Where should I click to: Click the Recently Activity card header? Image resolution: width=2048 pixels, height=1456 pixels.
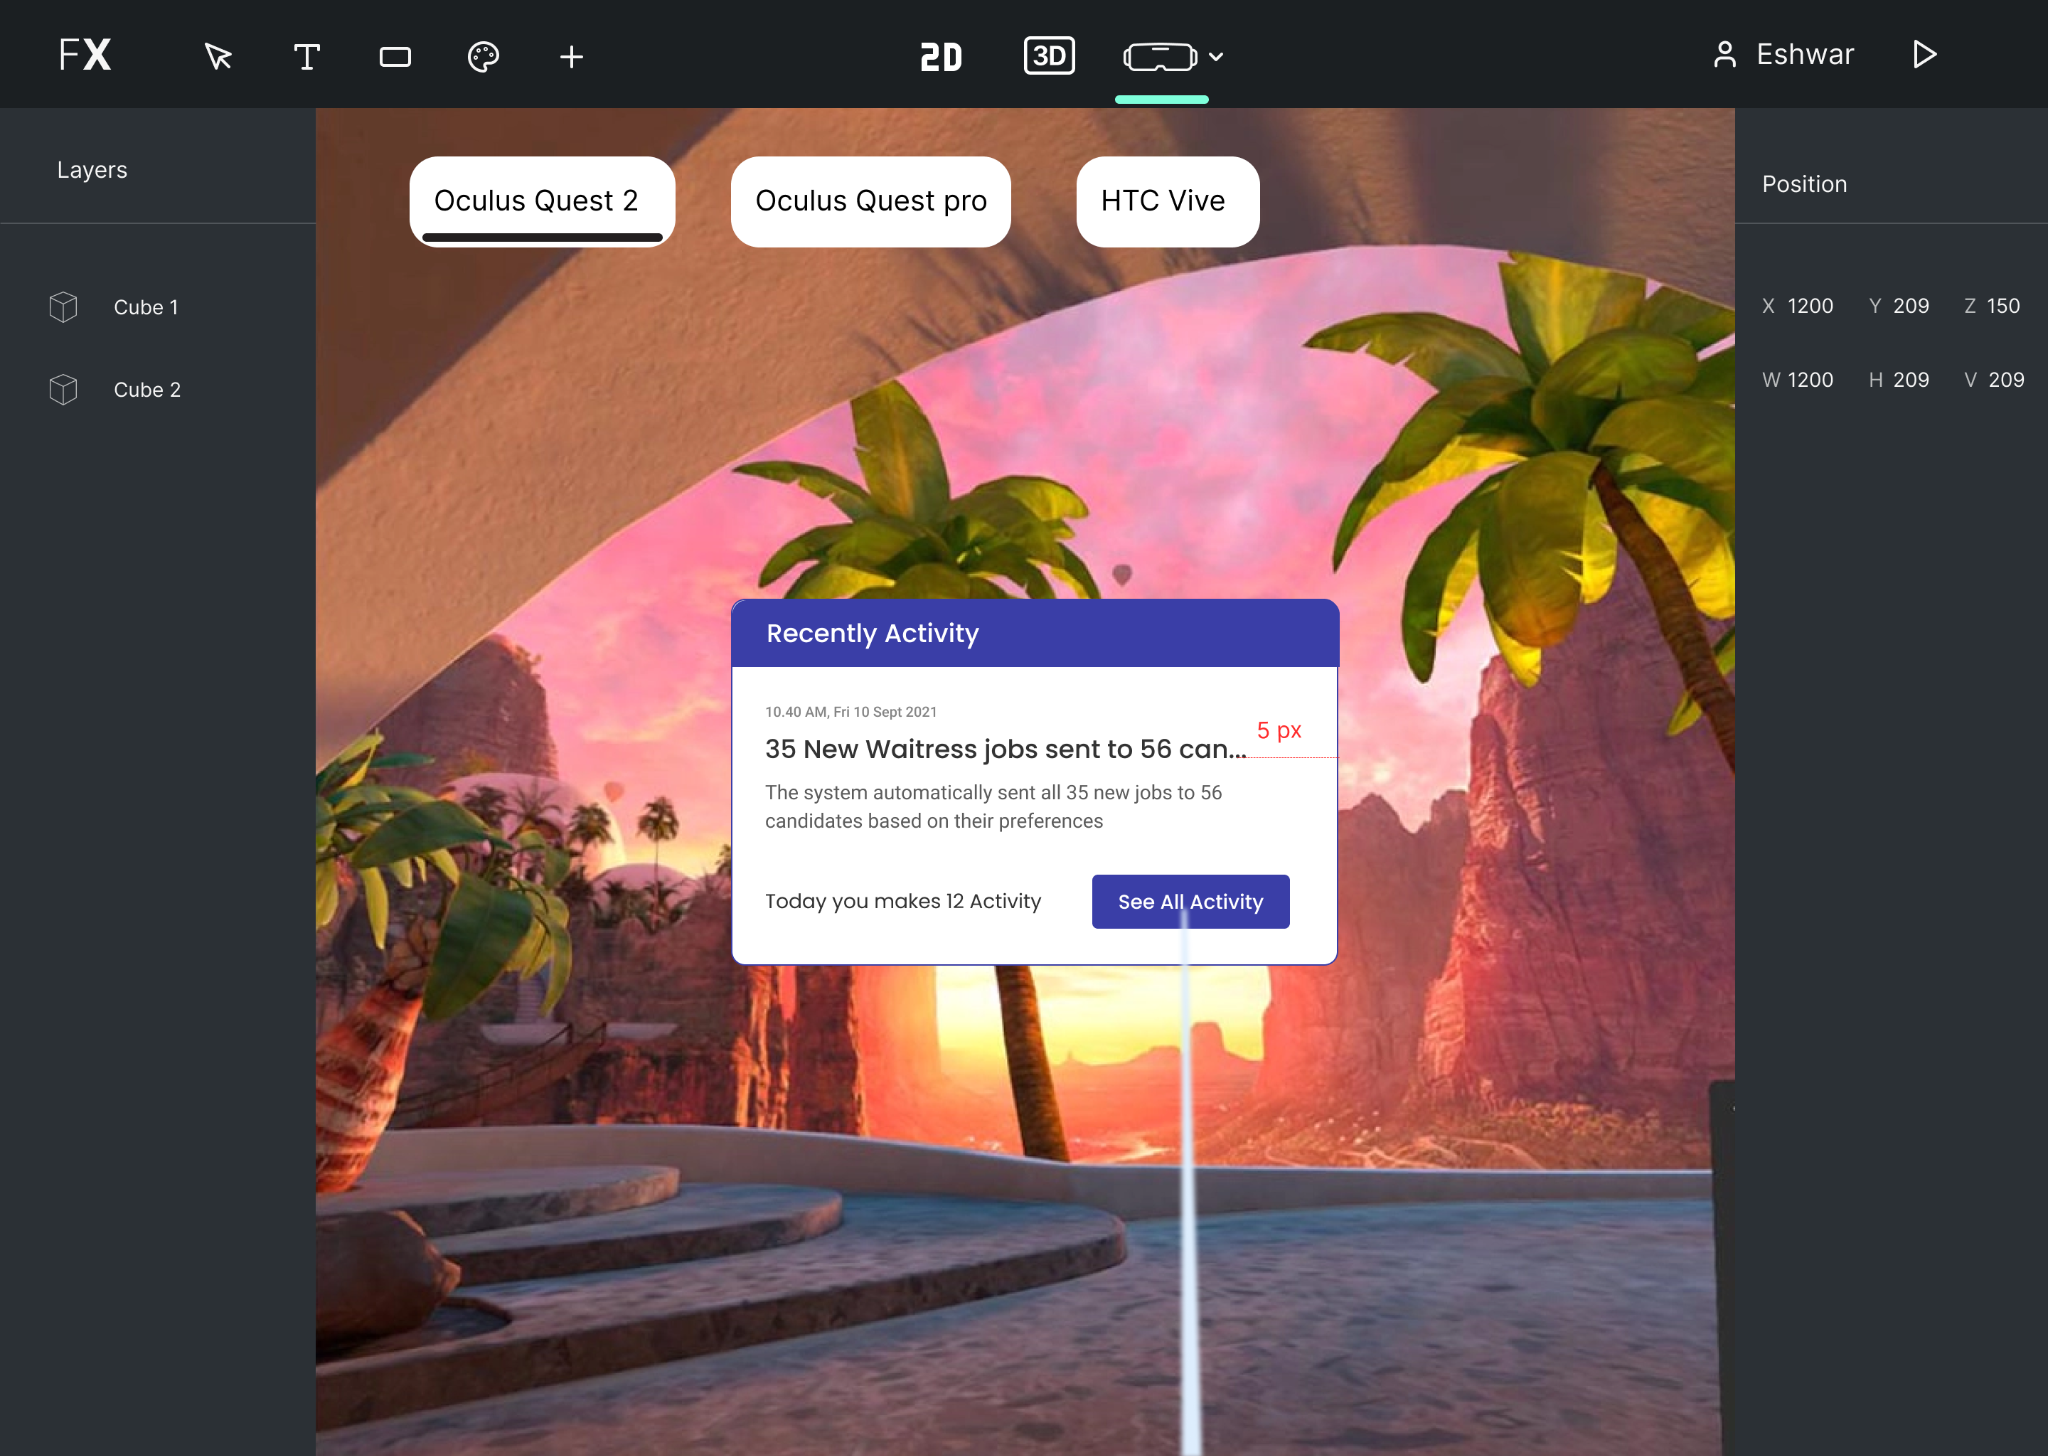[x=1035, y=633]
